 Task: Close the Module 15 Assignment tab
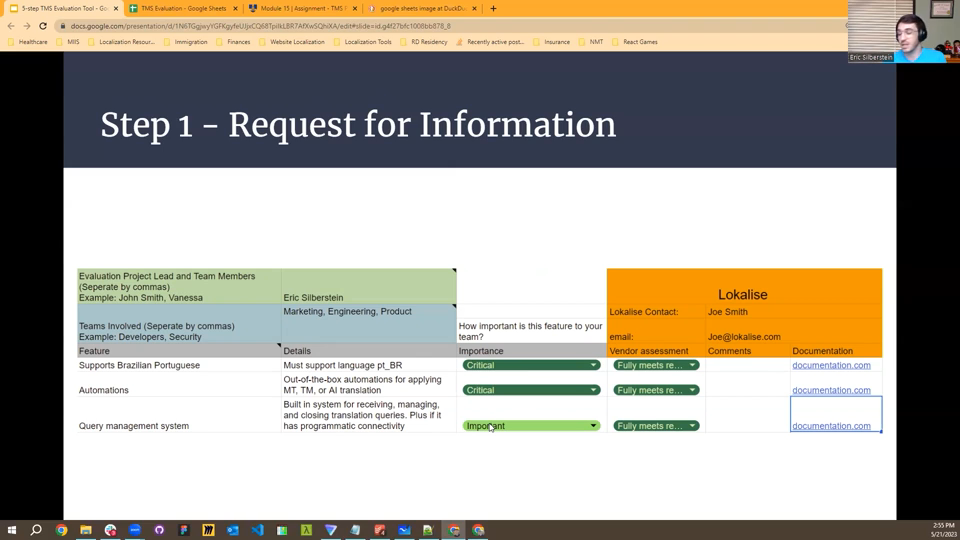[354, 9]
